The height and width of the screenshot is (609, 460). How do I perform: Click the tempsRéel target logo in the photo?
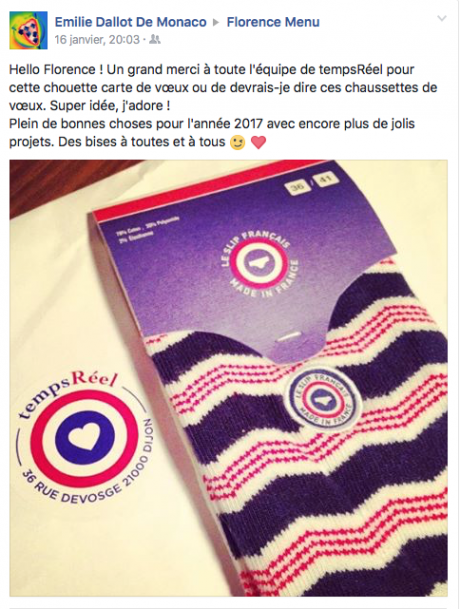(x=85, y=438)
